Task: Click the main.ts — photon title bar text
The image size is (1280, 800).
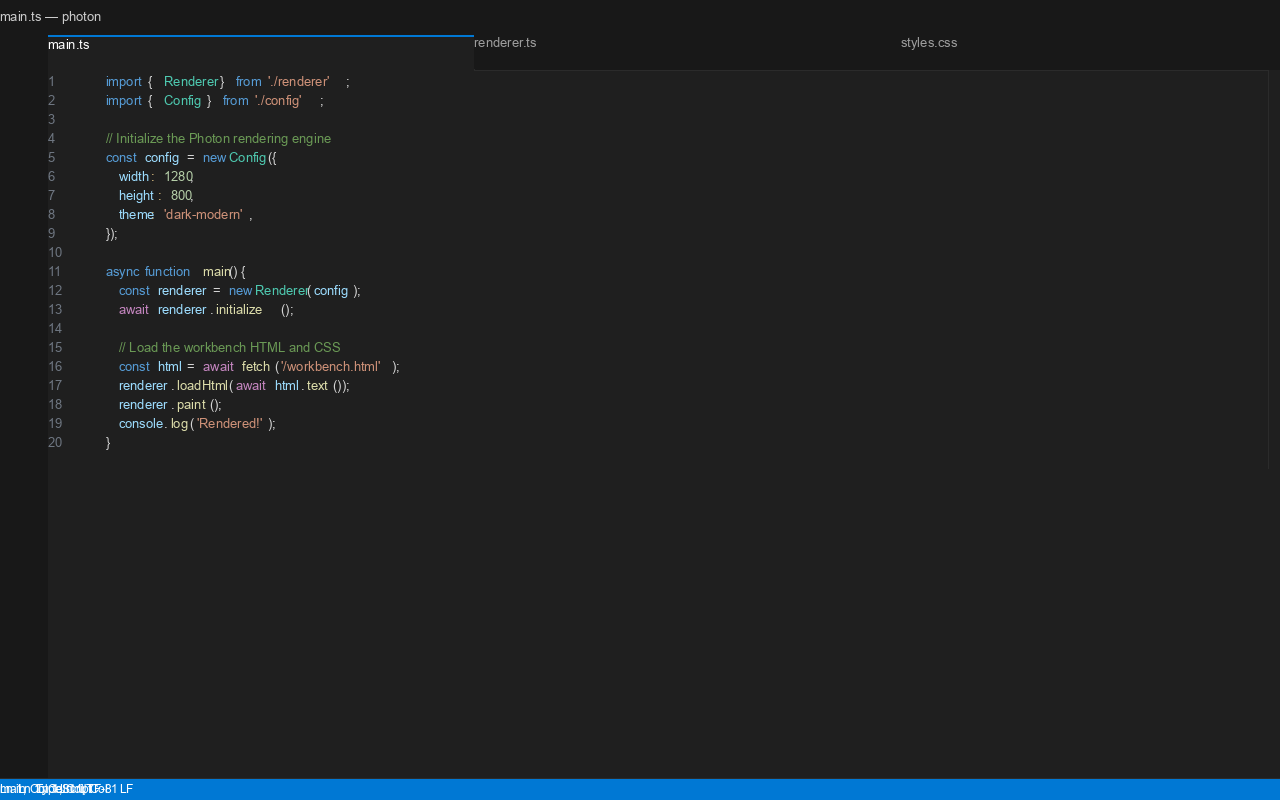Action: click(50, 16)
